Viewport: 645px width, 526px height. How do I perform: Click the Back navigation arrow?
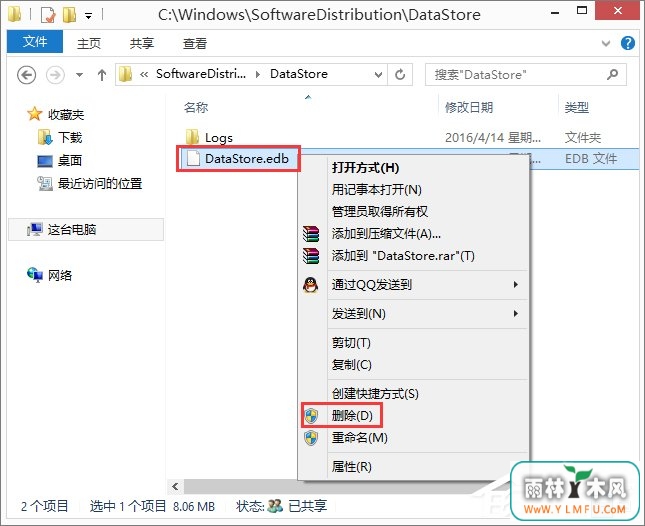click(27, 75)
